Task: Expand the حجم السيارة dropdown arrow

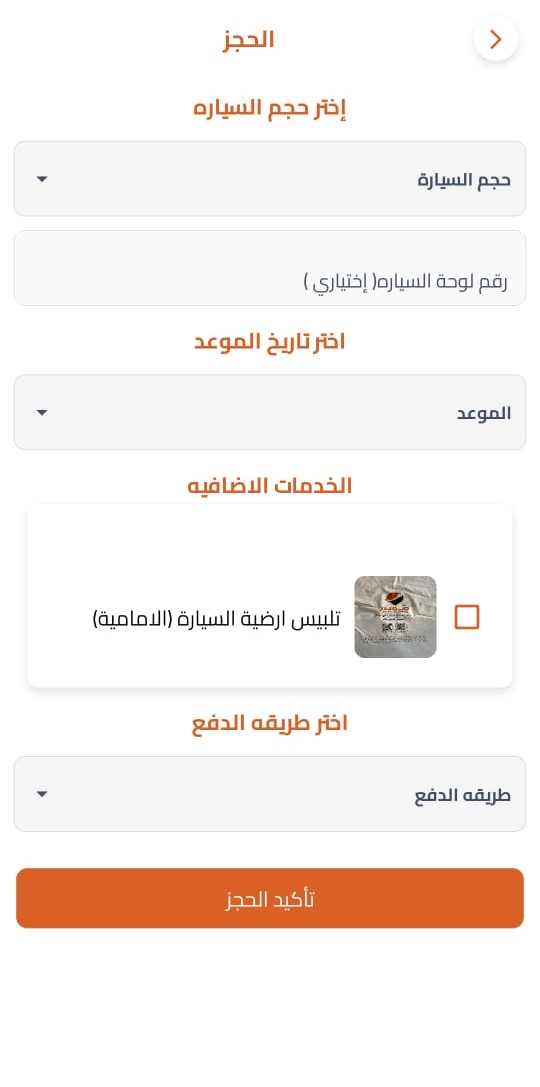Action: point(42,180)
